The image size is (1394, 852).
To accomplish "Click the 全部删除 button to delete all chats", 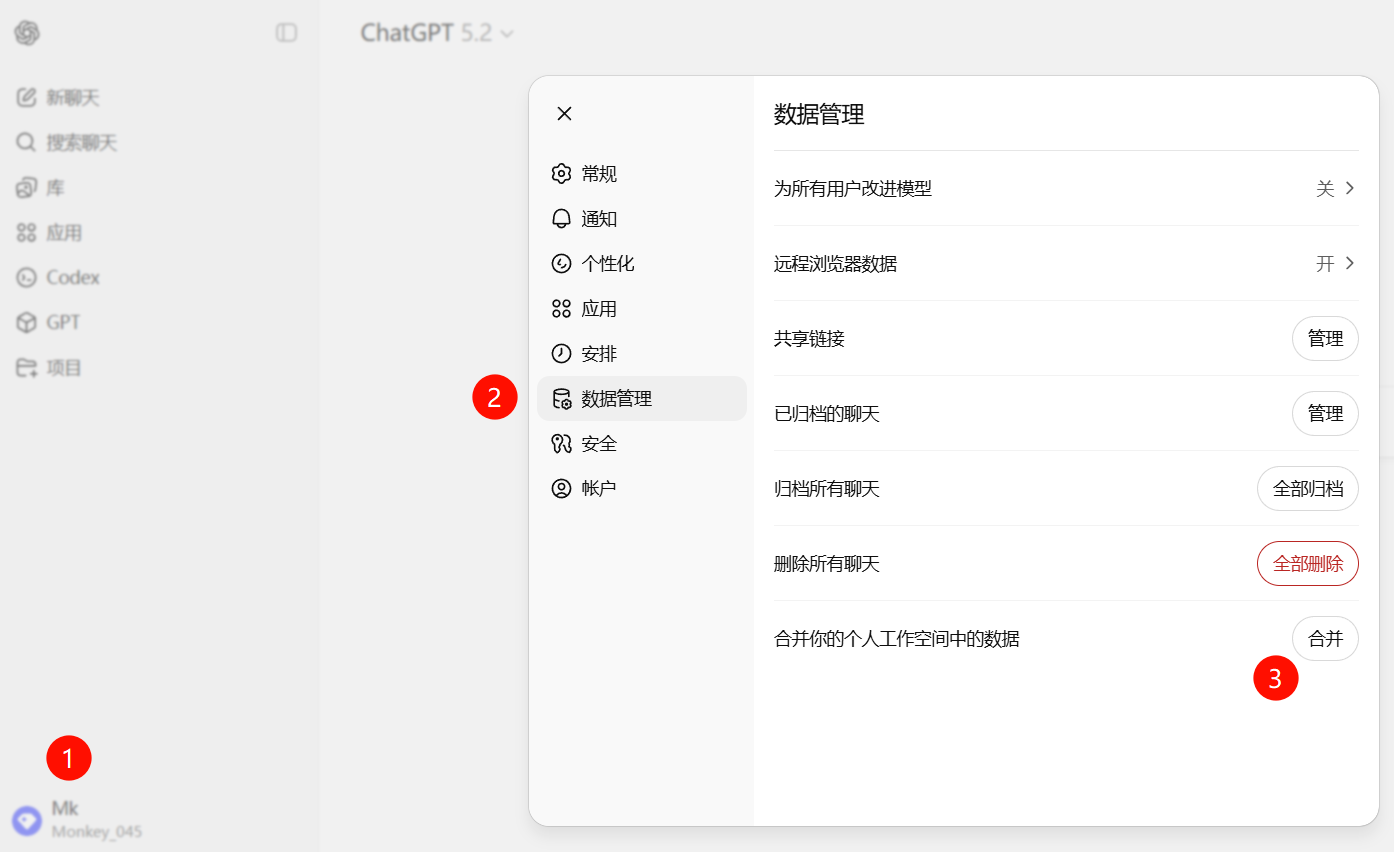I will coord(1307,563).
